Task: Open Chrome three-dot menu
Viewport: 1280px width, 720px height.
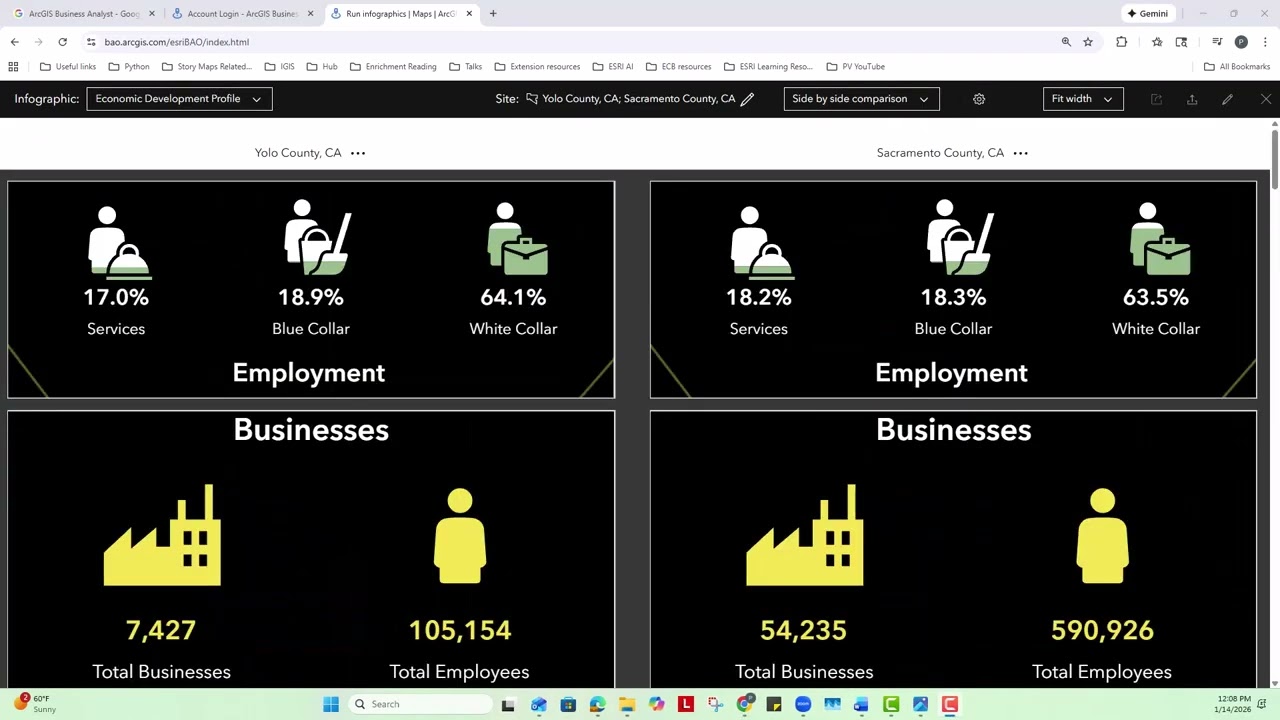Action: [1265, 42]
